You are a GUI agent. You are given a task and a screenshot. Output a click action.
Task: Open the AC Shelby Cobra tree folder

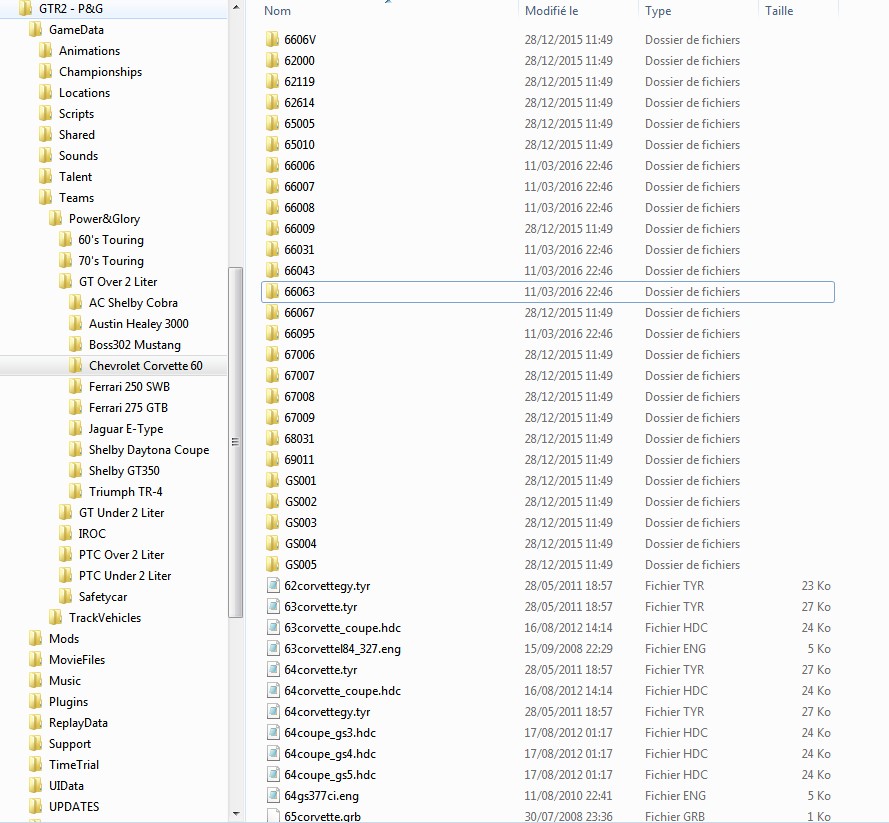point(133,303)
